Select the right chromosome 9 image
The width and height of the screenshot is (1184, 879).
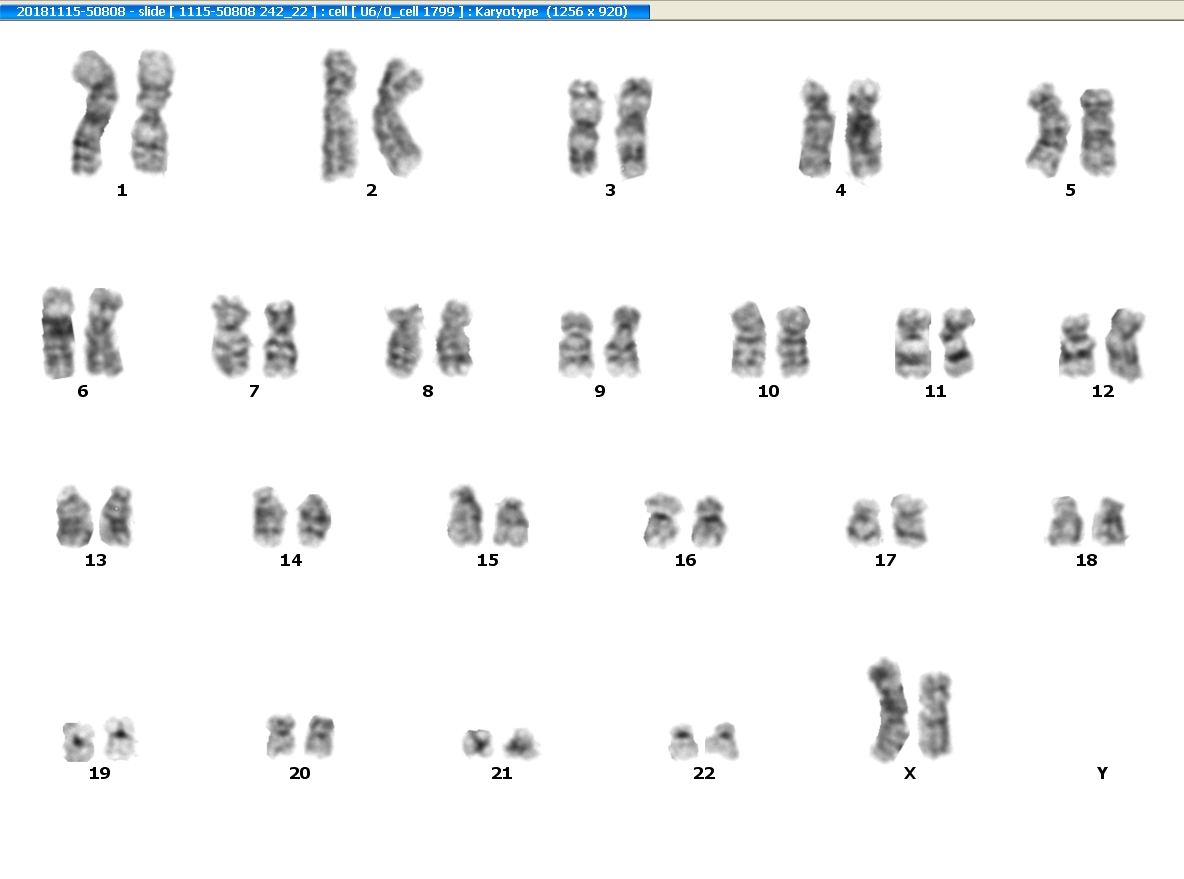pyautogui.click(x=624, y=341)
